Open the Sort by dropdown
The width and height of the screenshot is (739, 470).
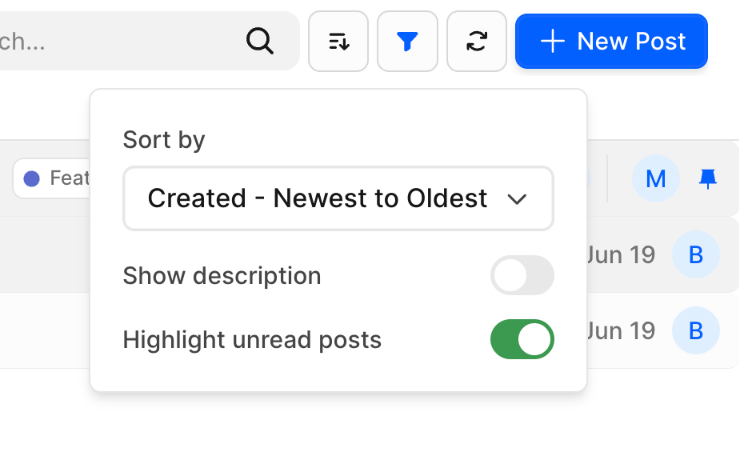(338, 198)
